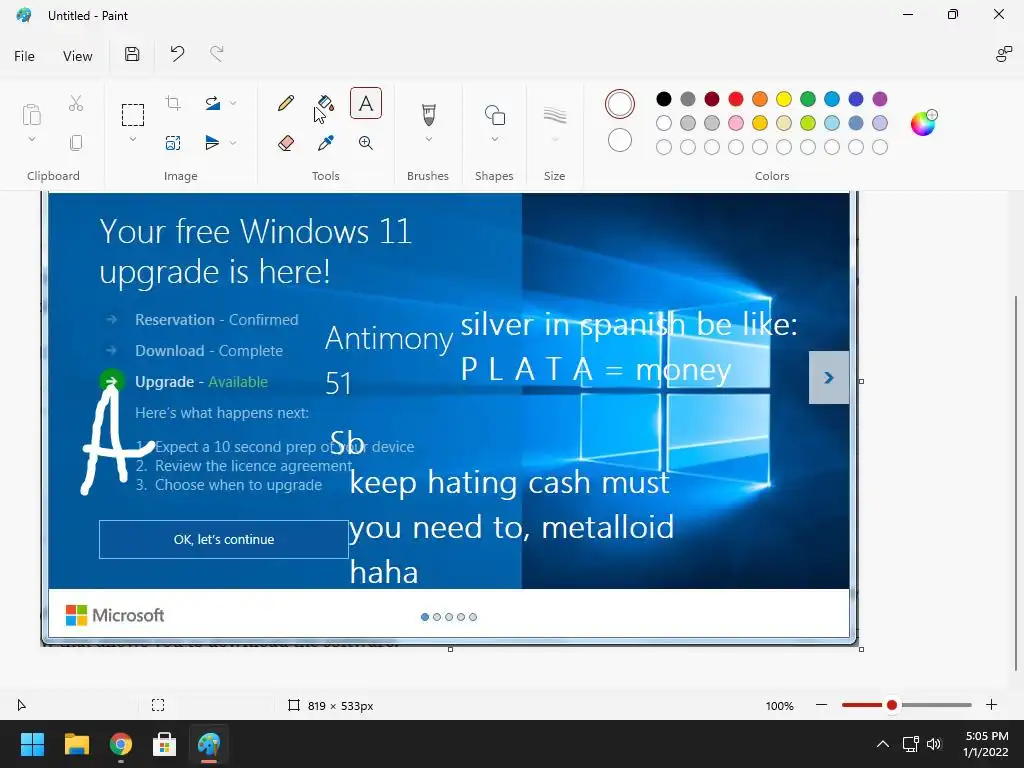Viewport: 1024px width, 768px height.
Task: Expand the Flip options chevron
Action: coord(233,143)
